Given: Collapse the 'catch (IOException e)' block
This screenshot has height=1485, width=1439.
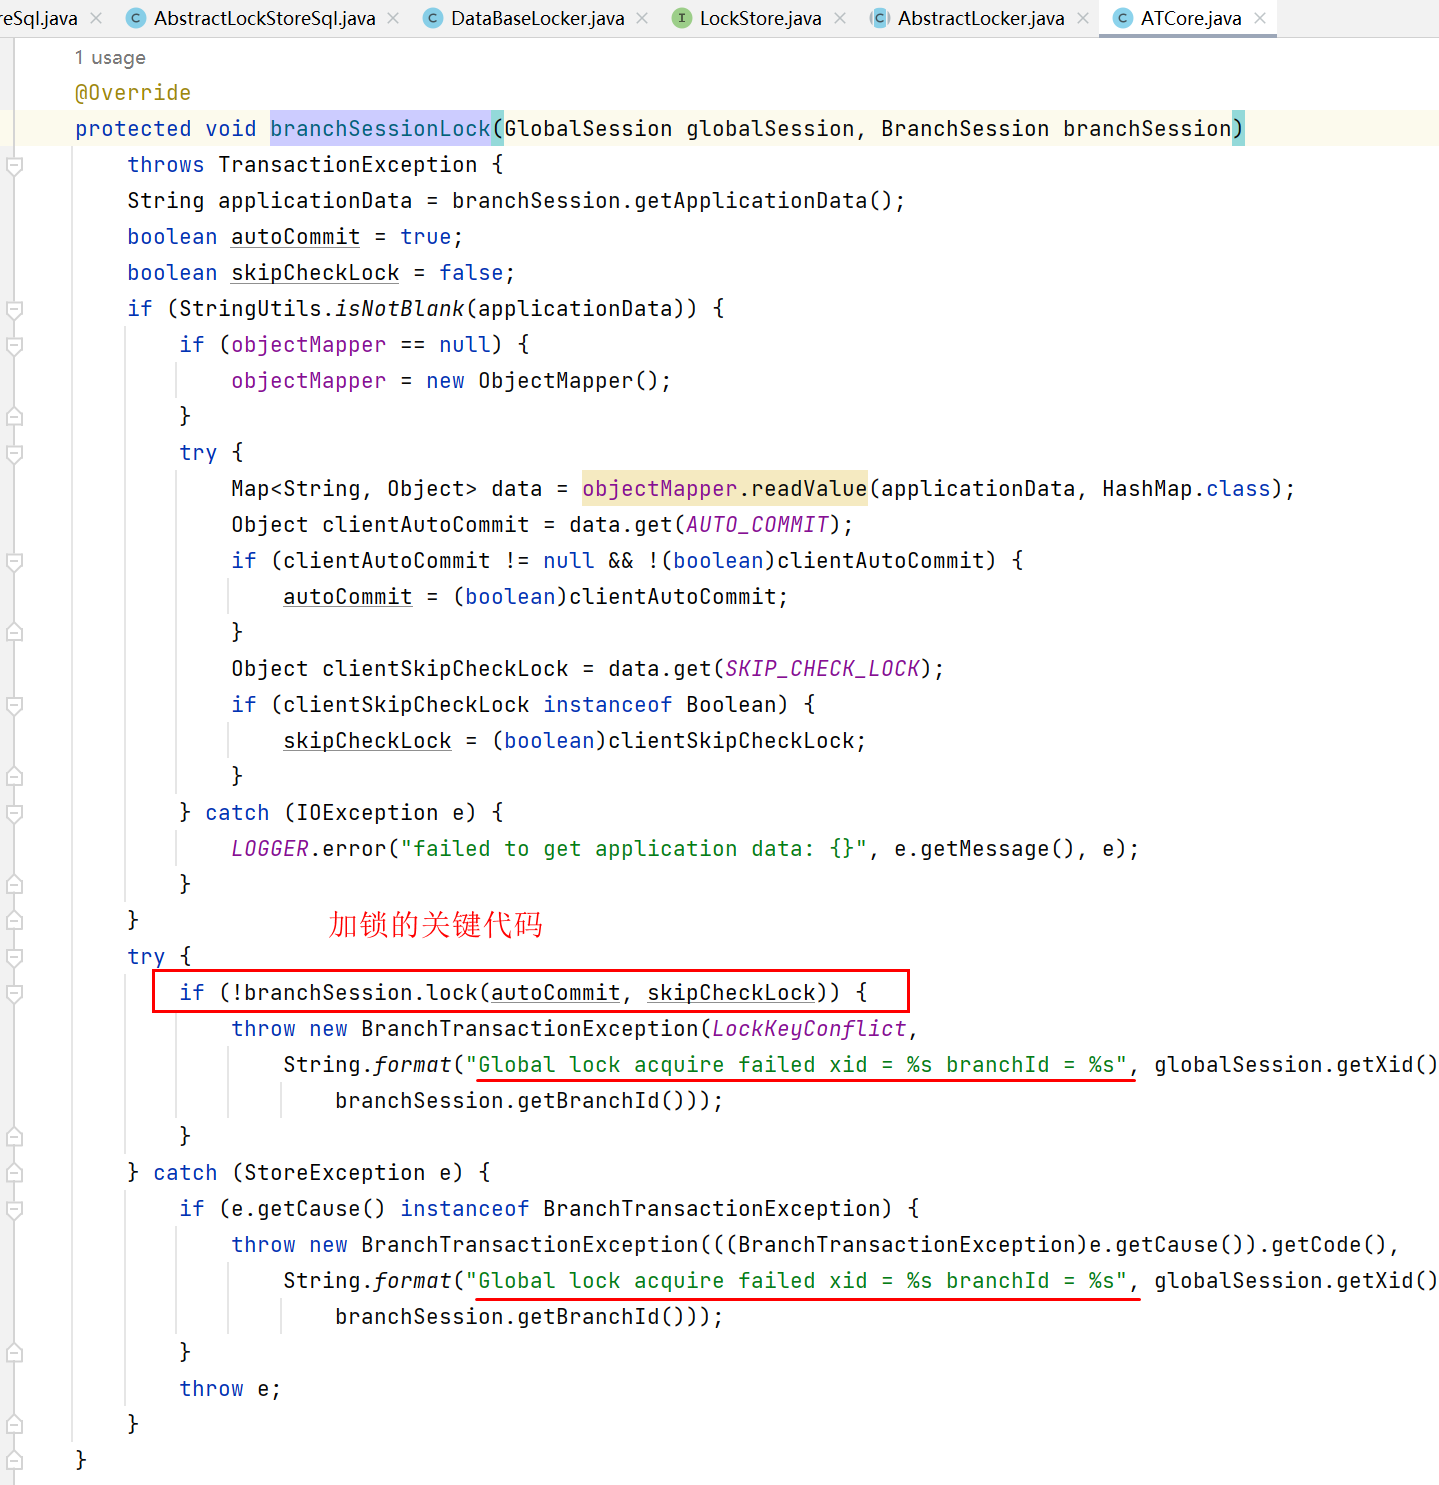Looking at the screenshot, I should (15, 813).
